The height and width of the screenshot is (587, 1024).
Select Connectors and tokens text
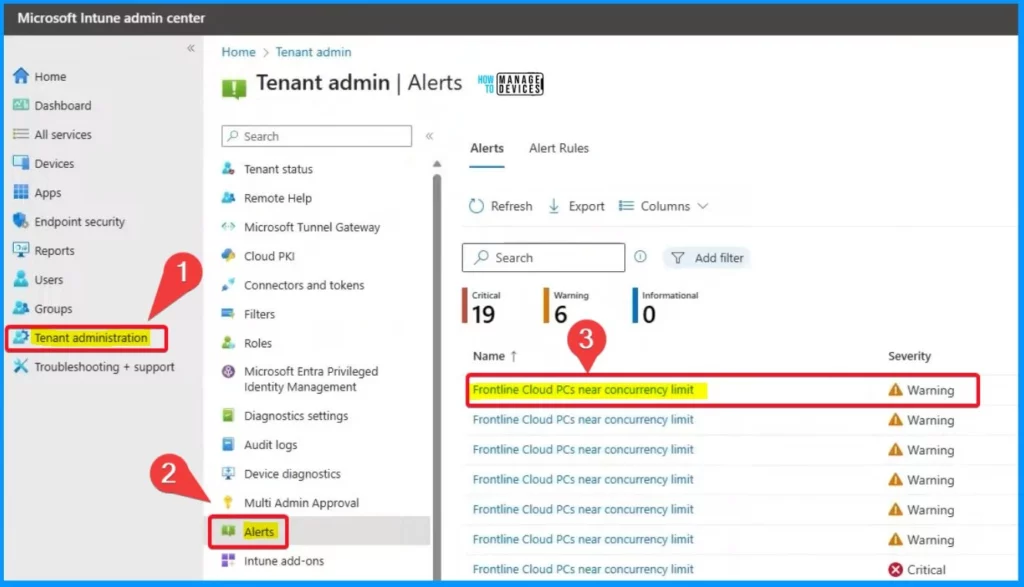pos(304,285)
